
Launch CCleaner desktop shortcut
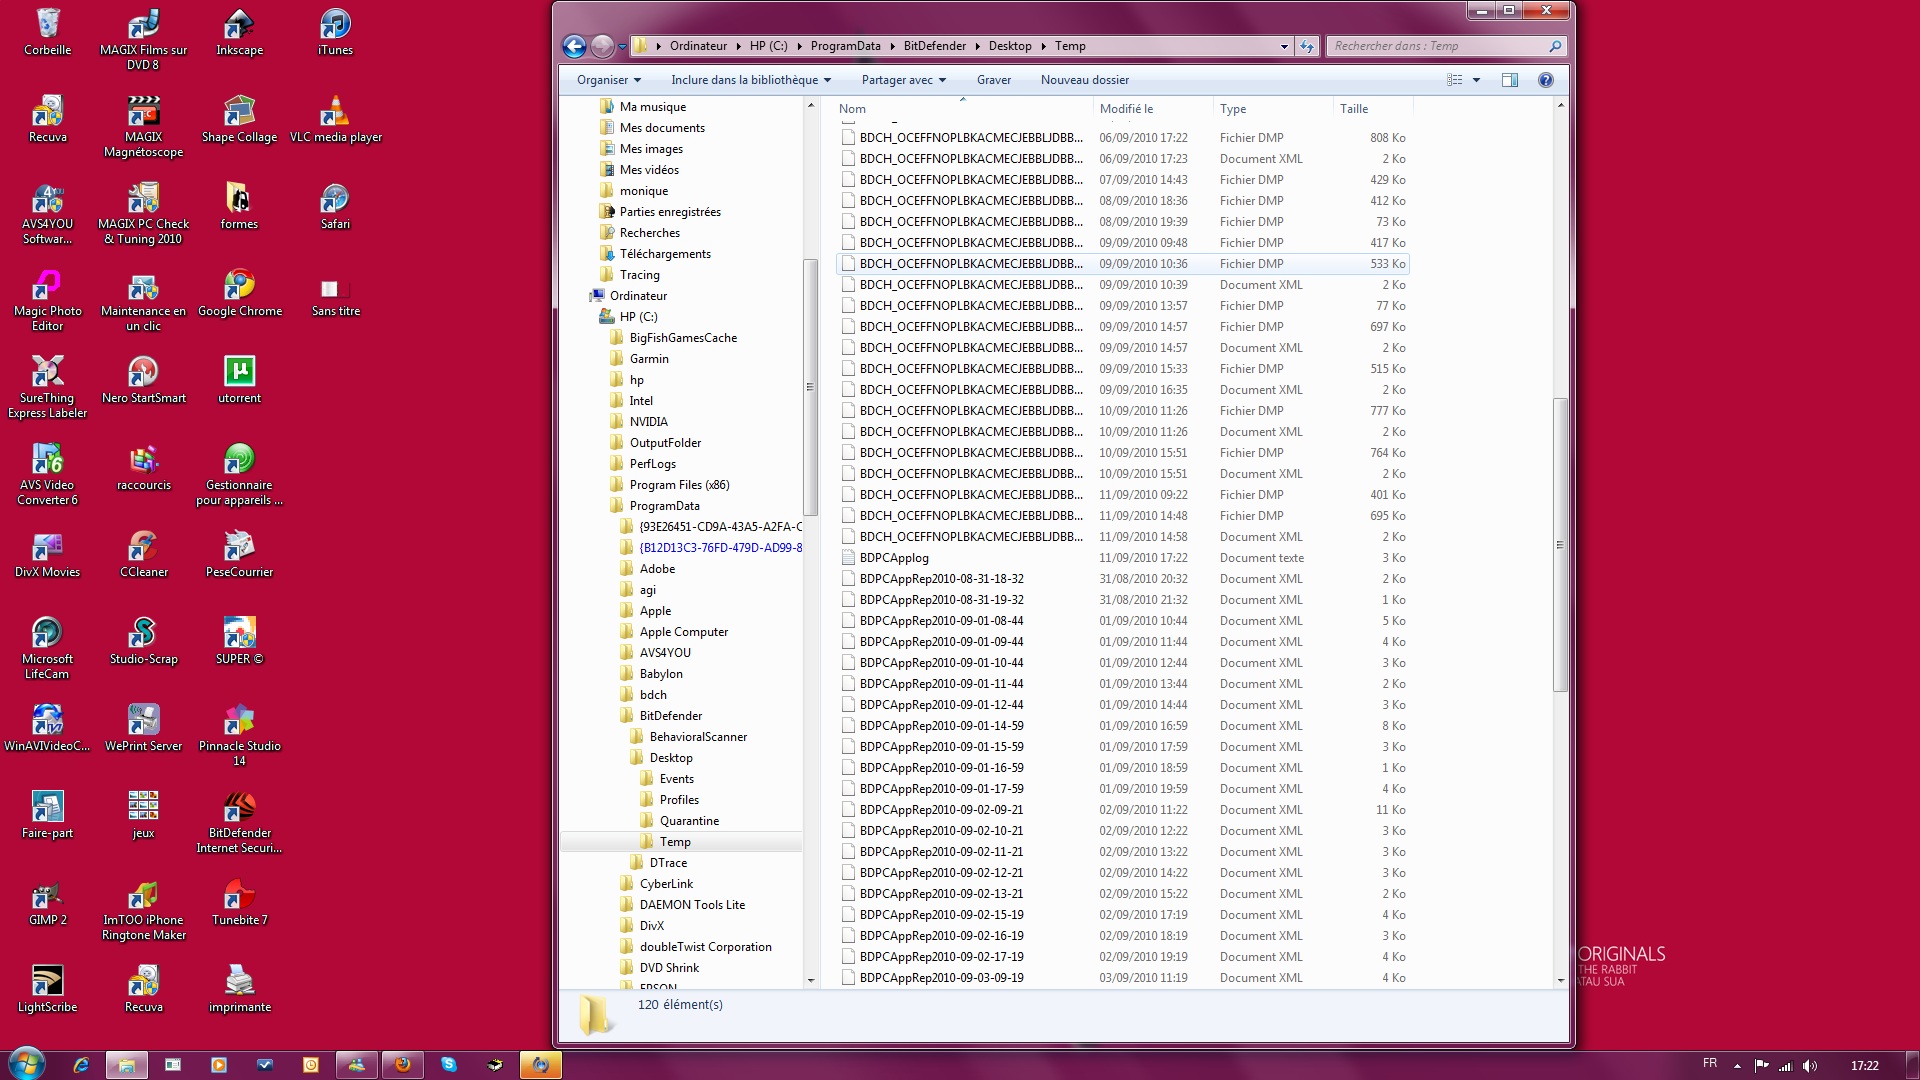pyautogui.click(x=143, y=554)
